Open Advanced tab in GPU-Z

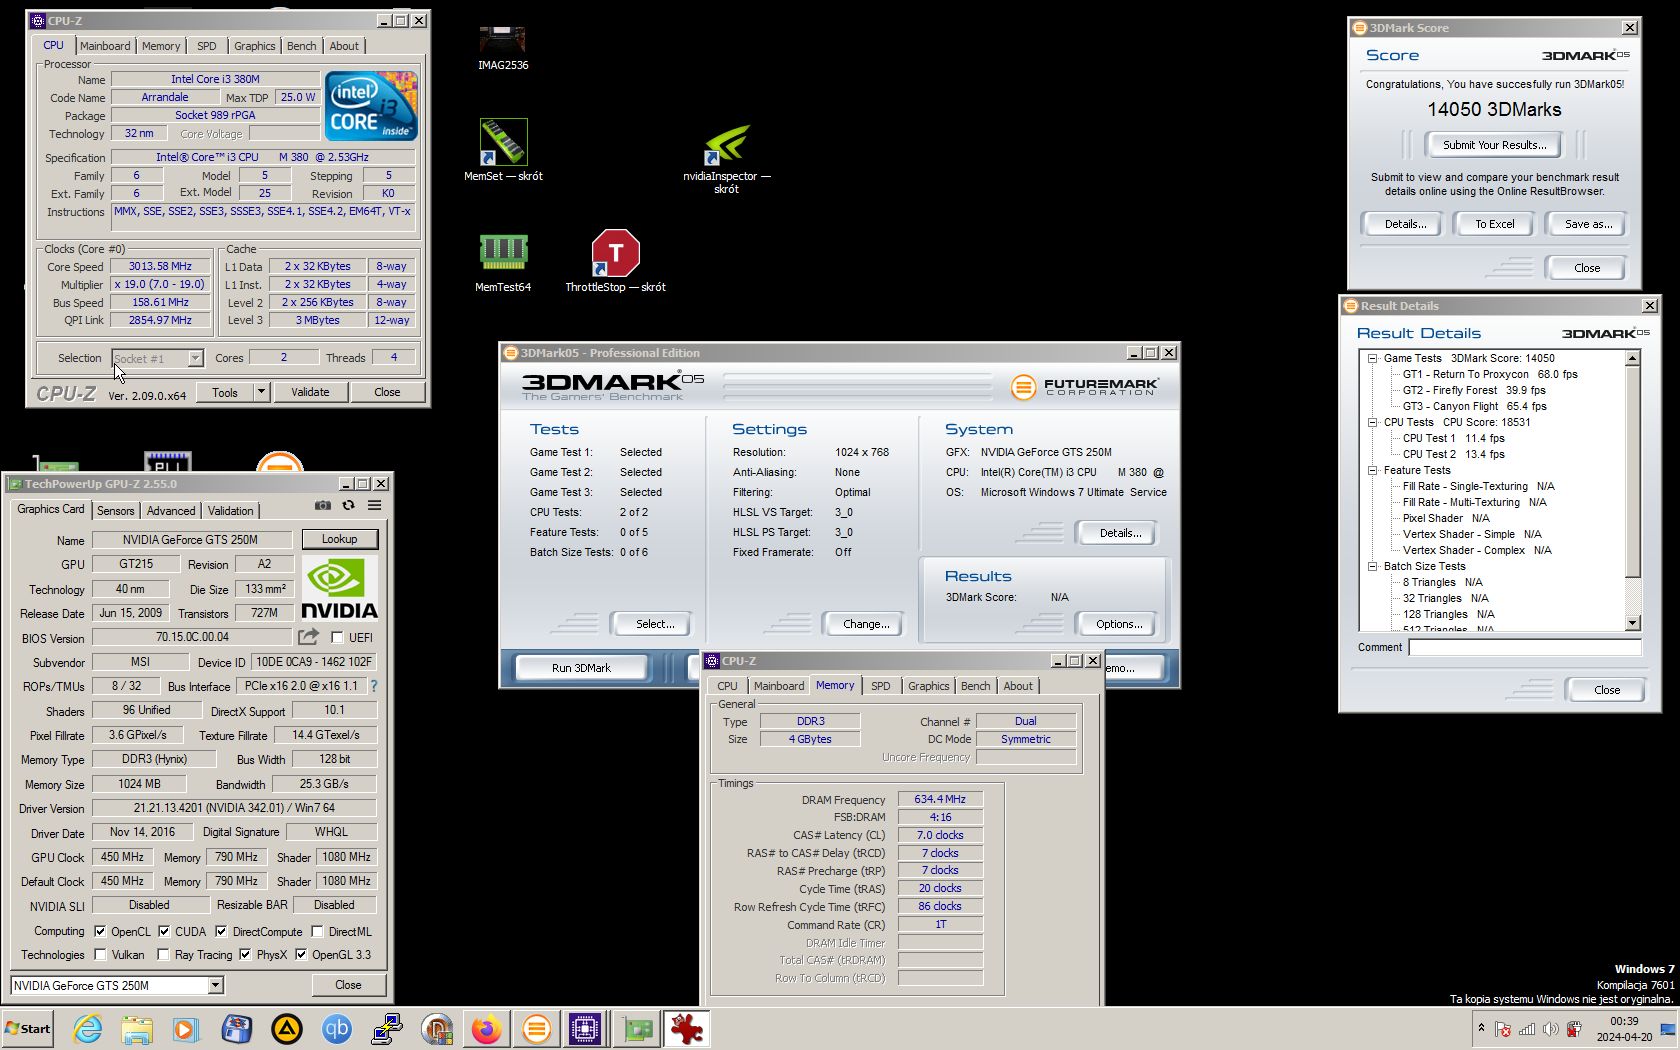click(x=171, y=511)
